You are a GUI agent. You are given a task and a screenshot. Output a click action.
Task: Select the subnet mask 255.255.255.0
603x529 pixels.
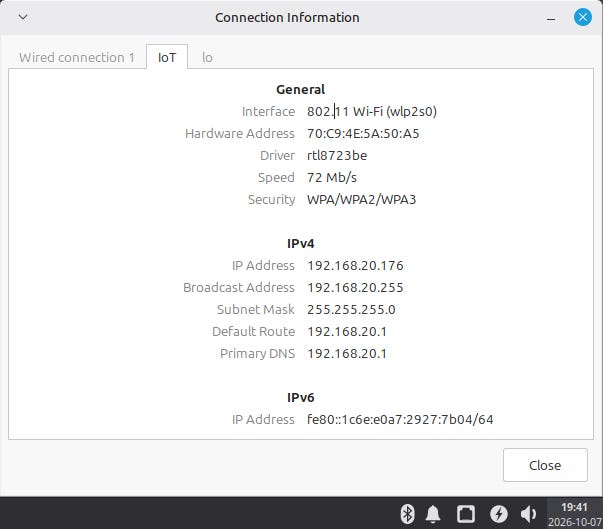(351, 309)
